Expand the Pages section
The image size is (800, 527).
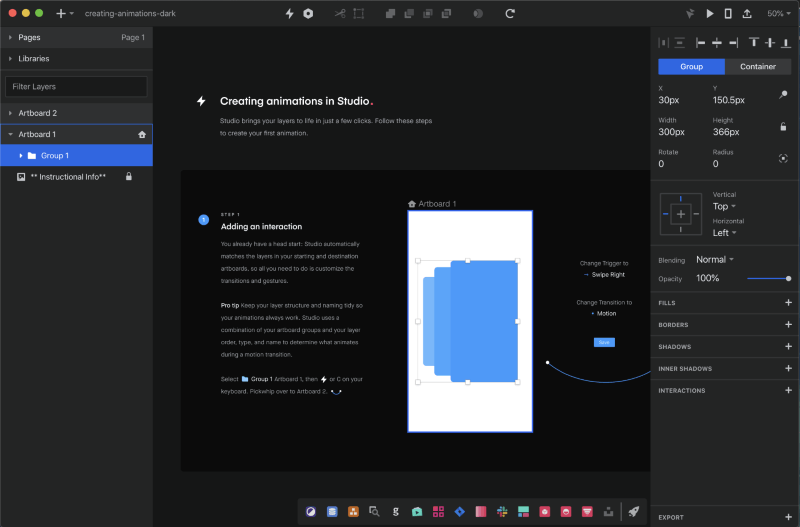point(10,37)
